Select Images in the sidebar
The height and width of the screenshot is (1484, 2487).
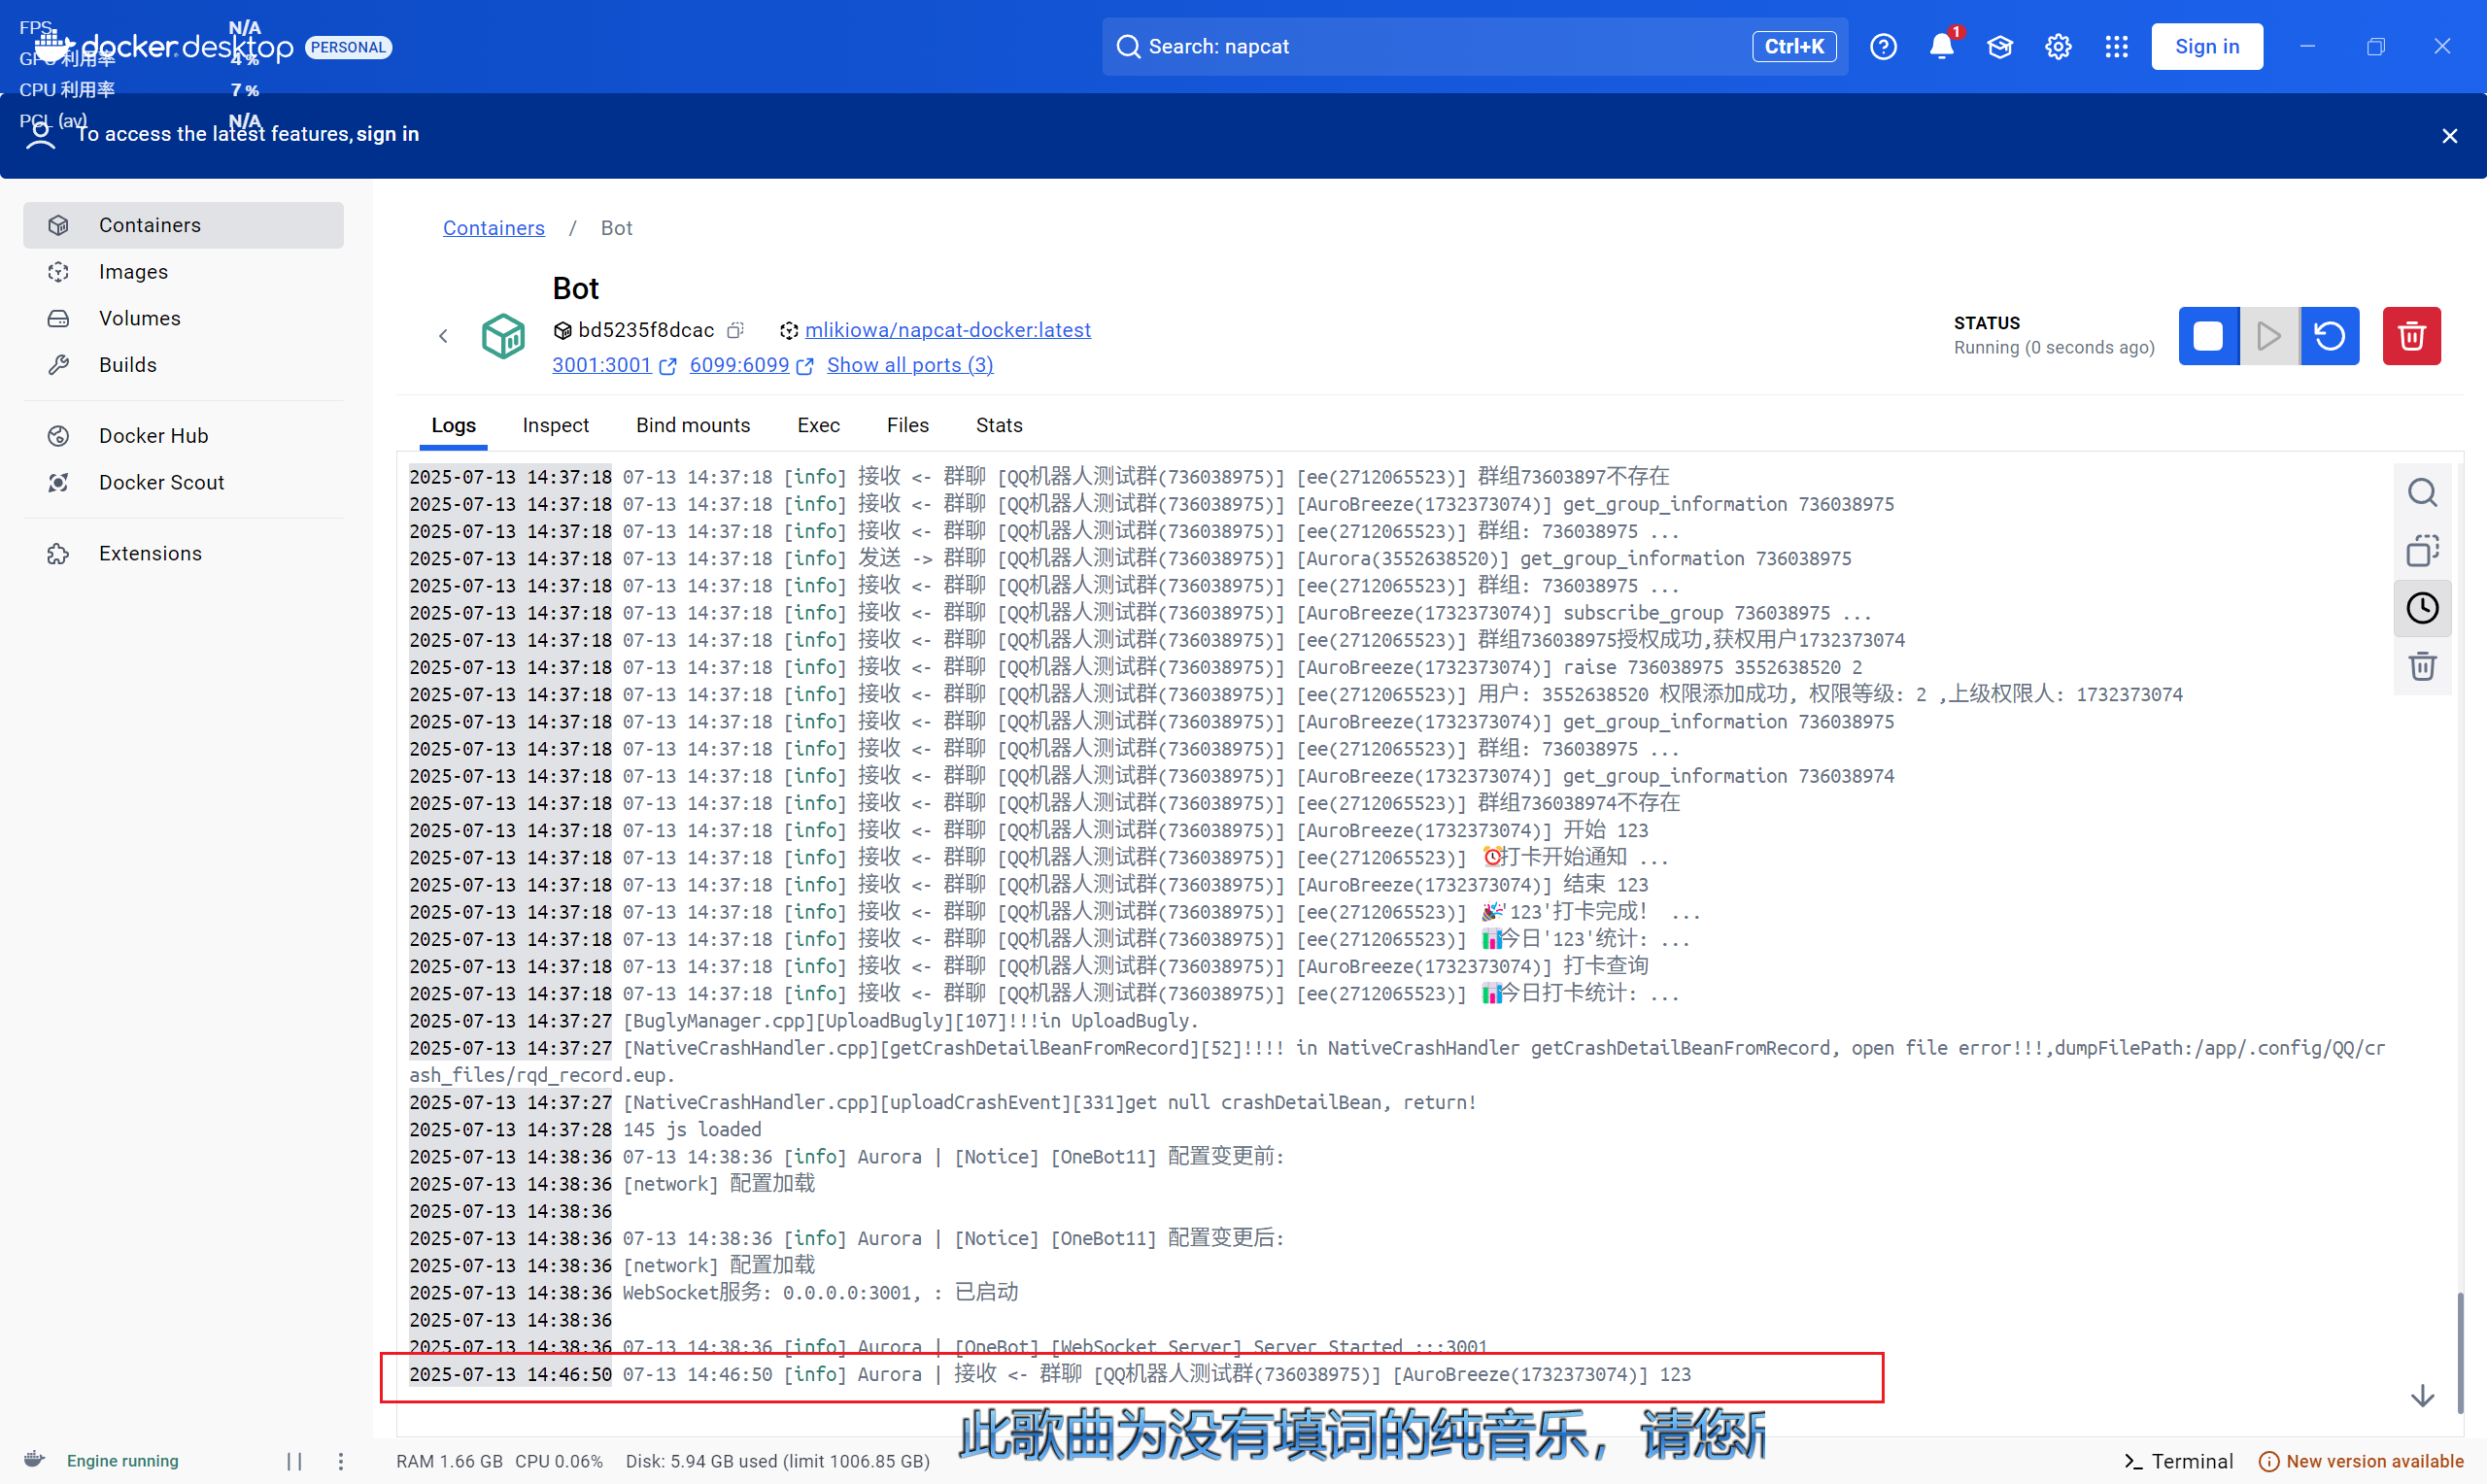(x=134, y=271)
